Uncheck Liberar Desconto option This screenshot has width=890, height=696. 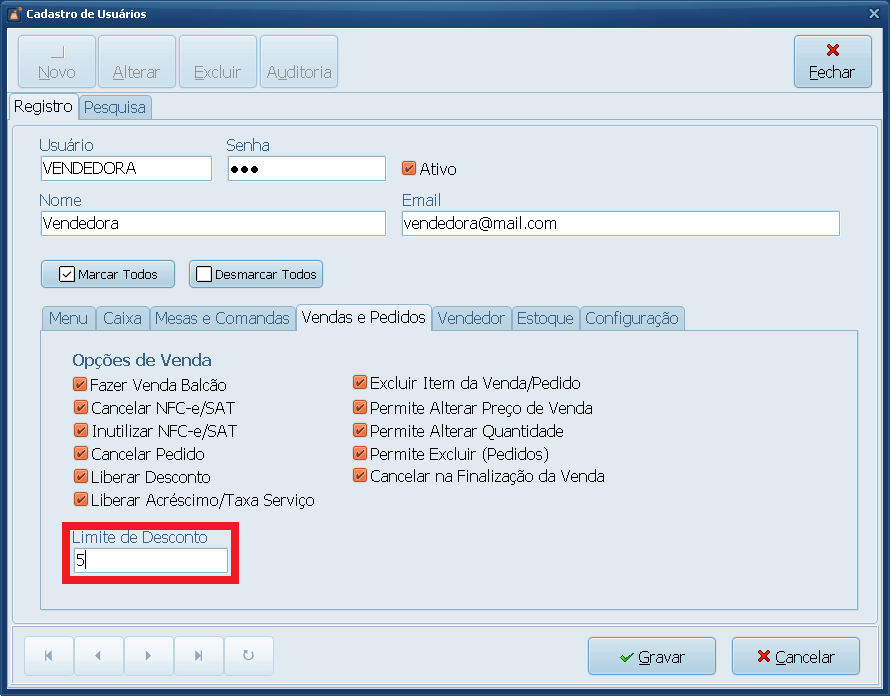pos(80,477)
